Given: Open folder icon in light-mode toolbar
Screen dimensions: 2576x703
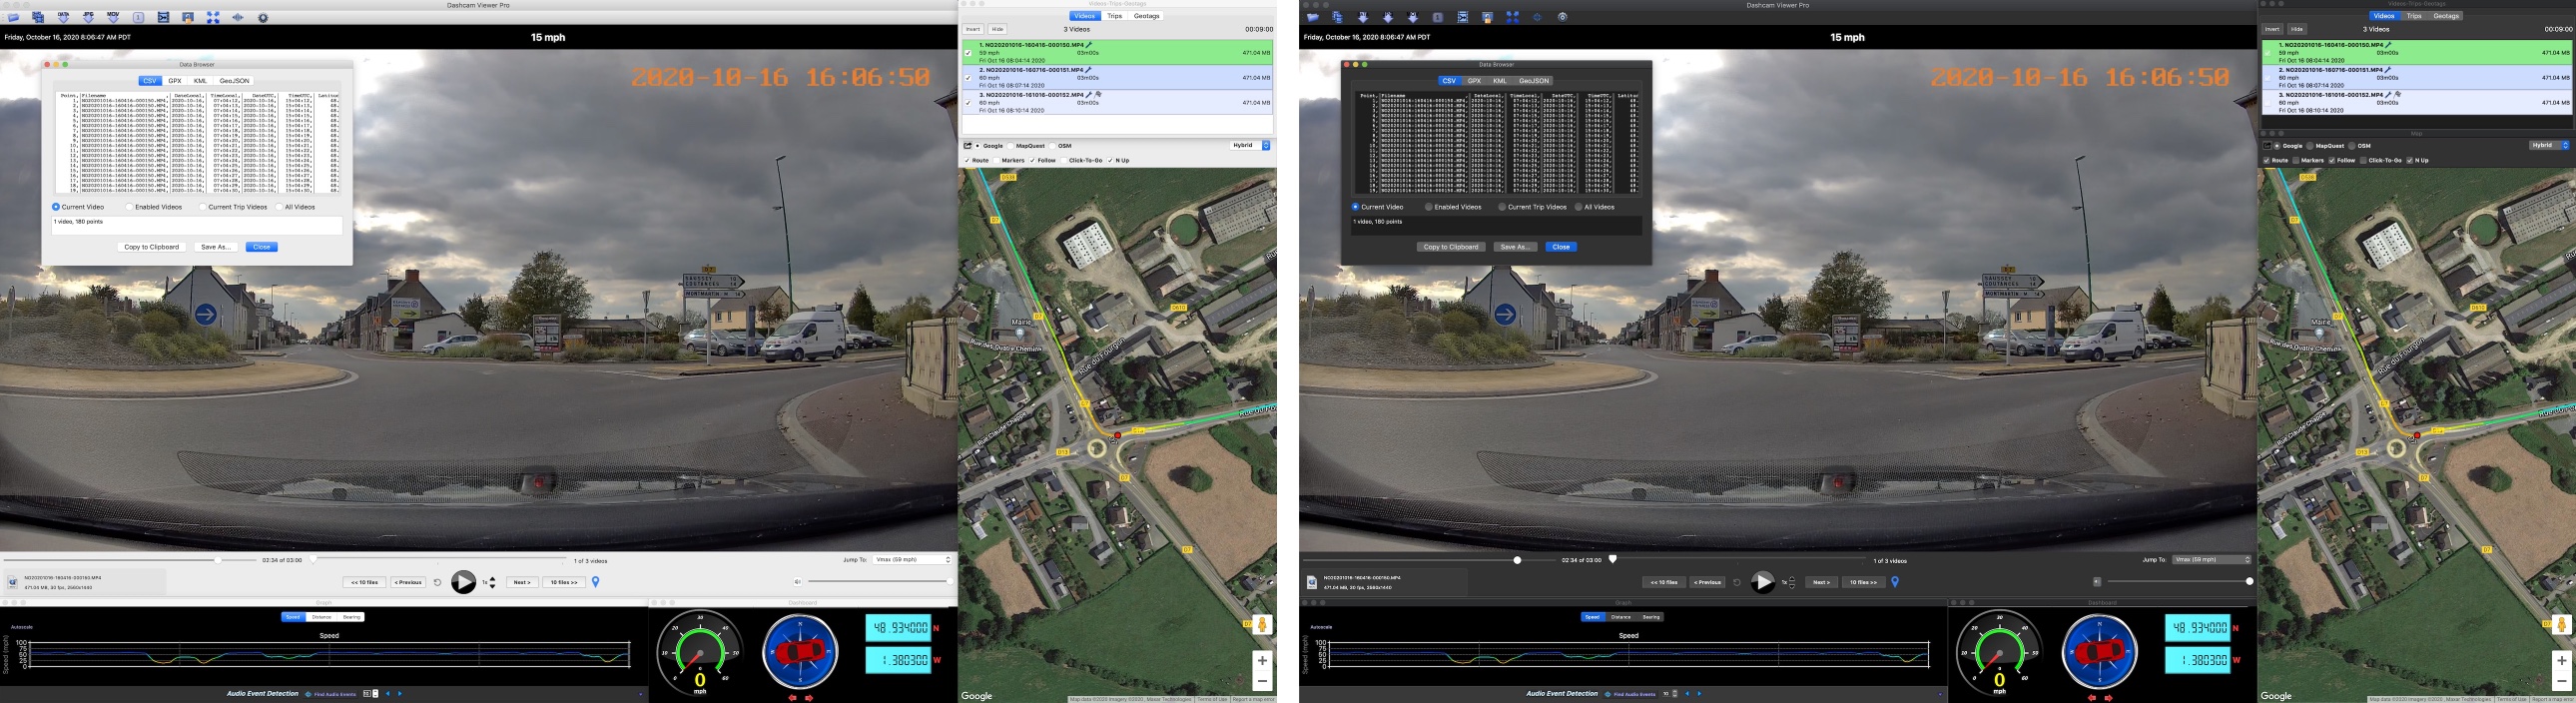Looking at the screenshot, I should [13, 18].
